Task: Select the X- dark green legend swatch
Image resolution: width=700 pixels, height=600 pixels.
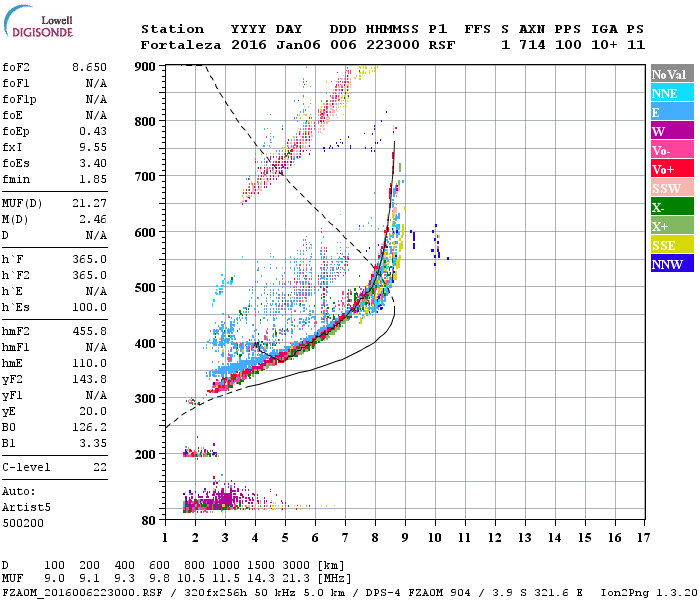Action: click(672, 207)
